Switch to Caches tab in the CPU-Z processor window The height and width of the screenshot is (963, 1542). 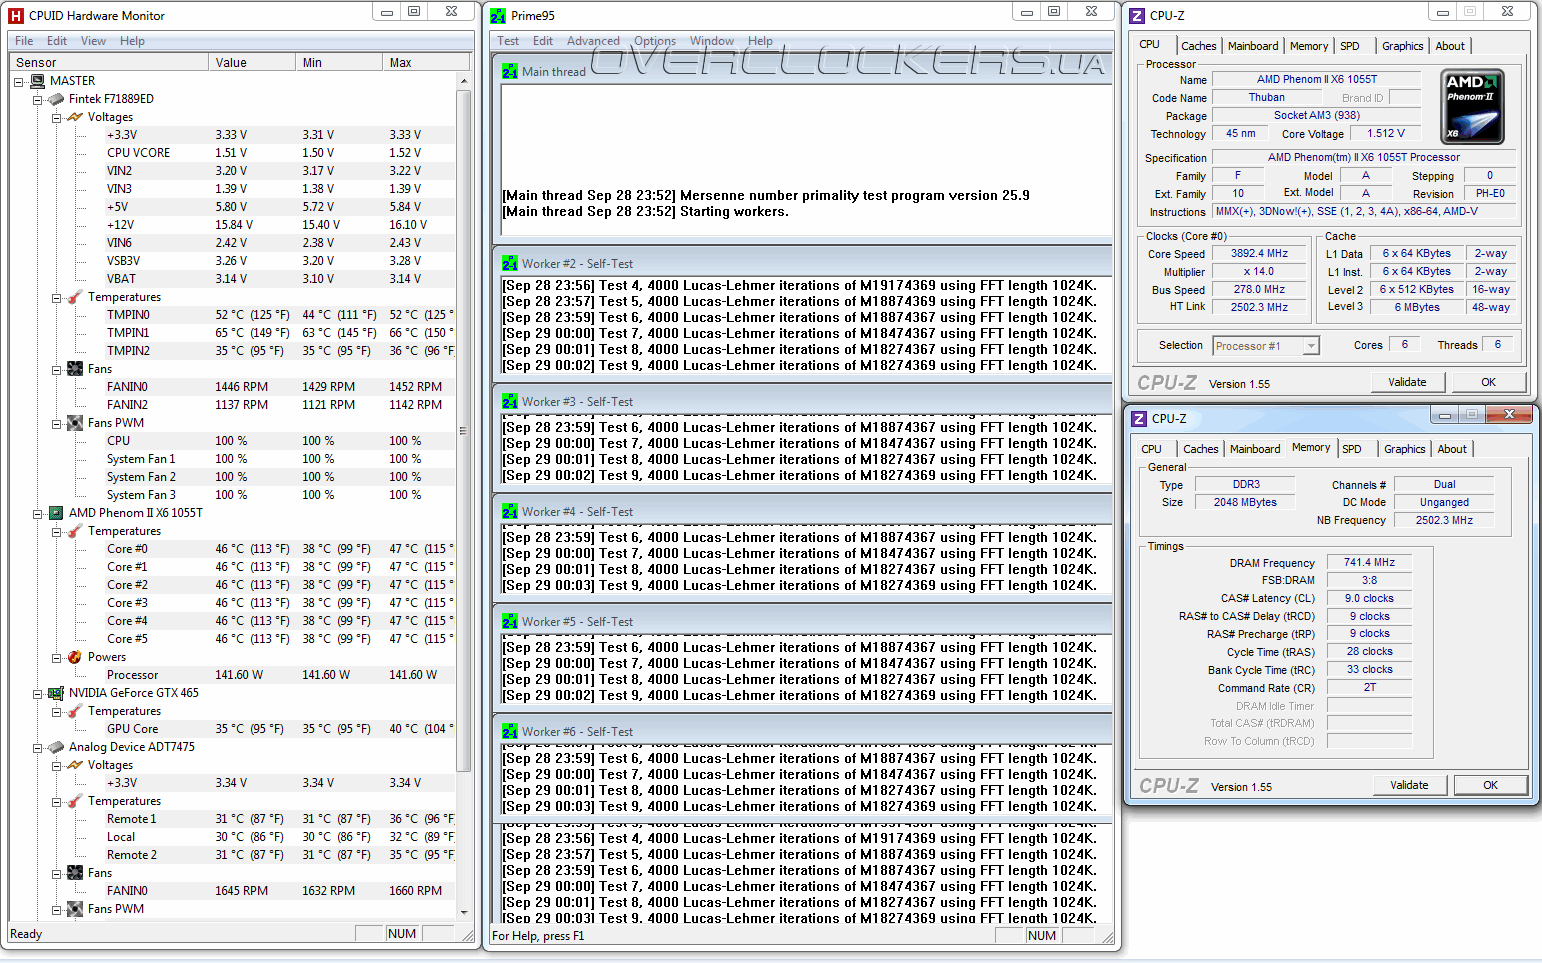[x=1198, y=46]
